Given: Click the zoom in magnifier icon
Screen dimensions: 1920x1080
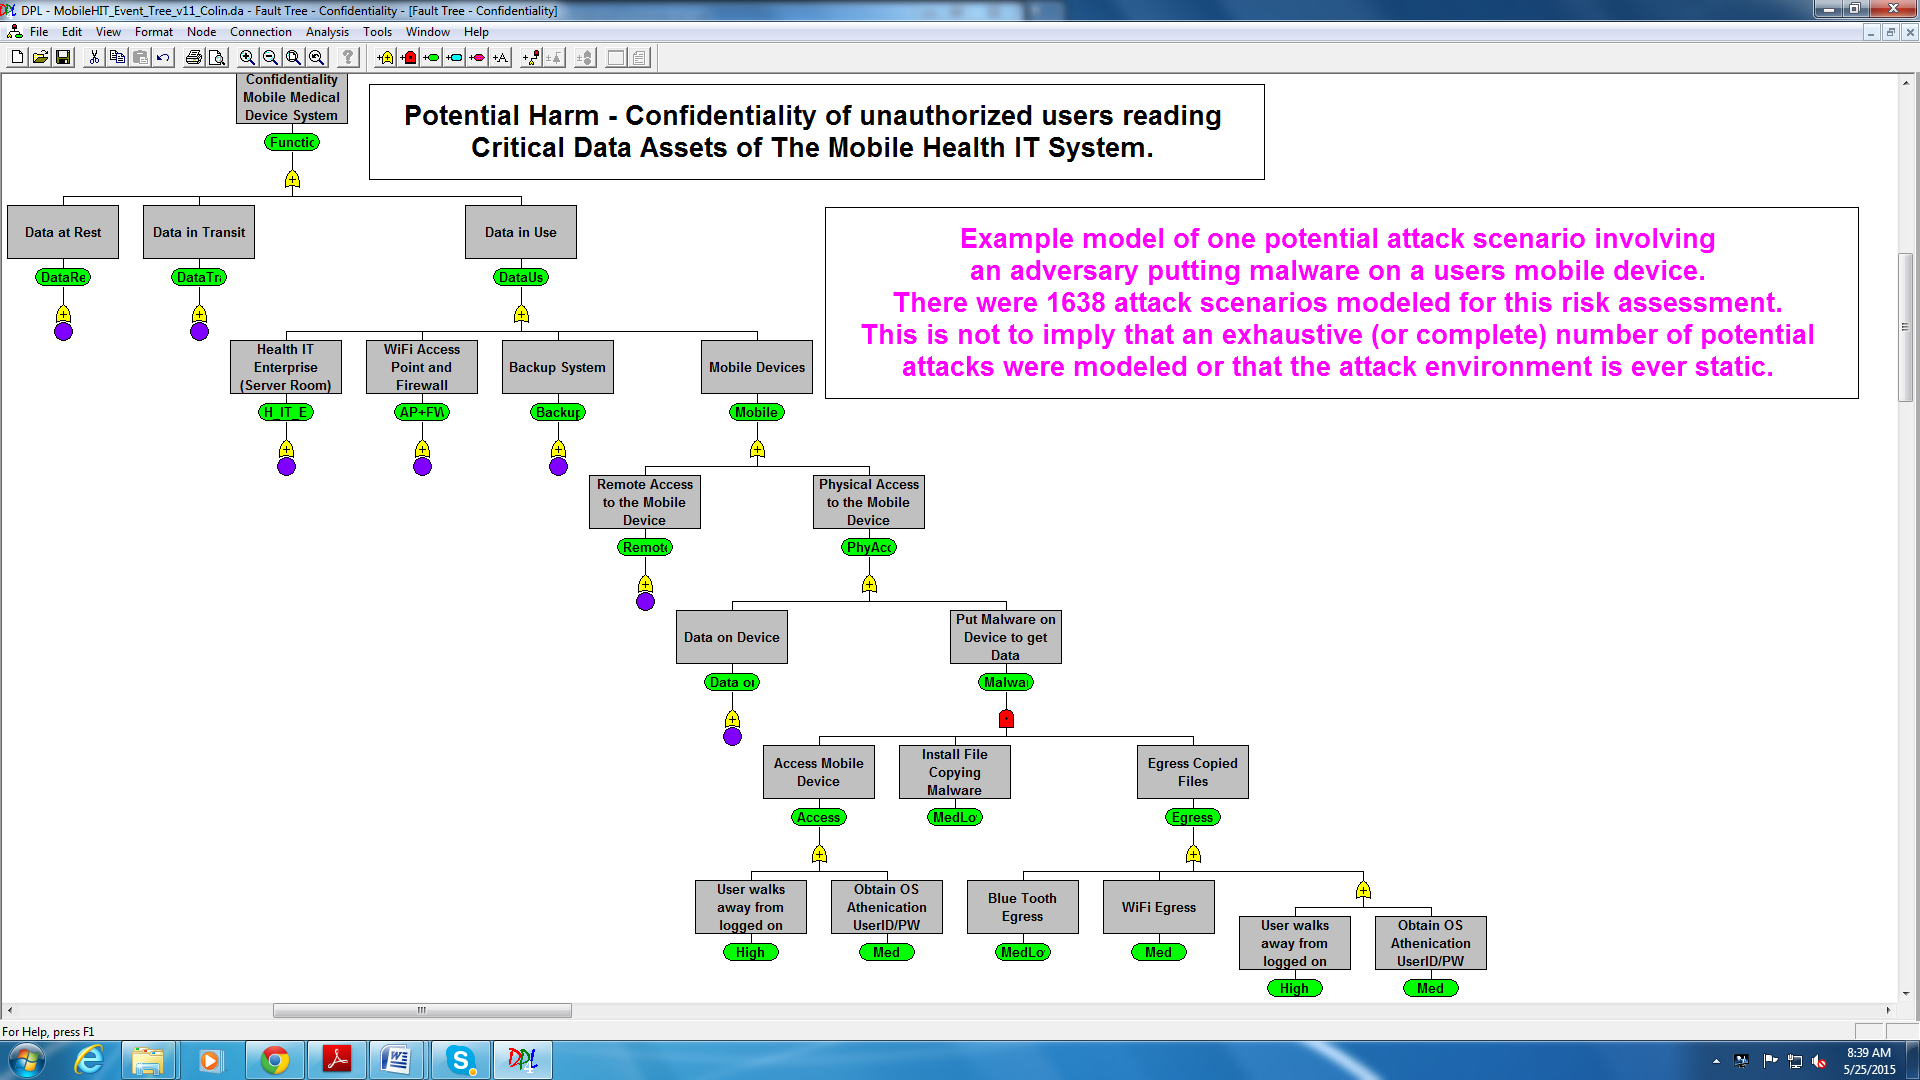Looking at the screenshot, I should pos(247,58).
